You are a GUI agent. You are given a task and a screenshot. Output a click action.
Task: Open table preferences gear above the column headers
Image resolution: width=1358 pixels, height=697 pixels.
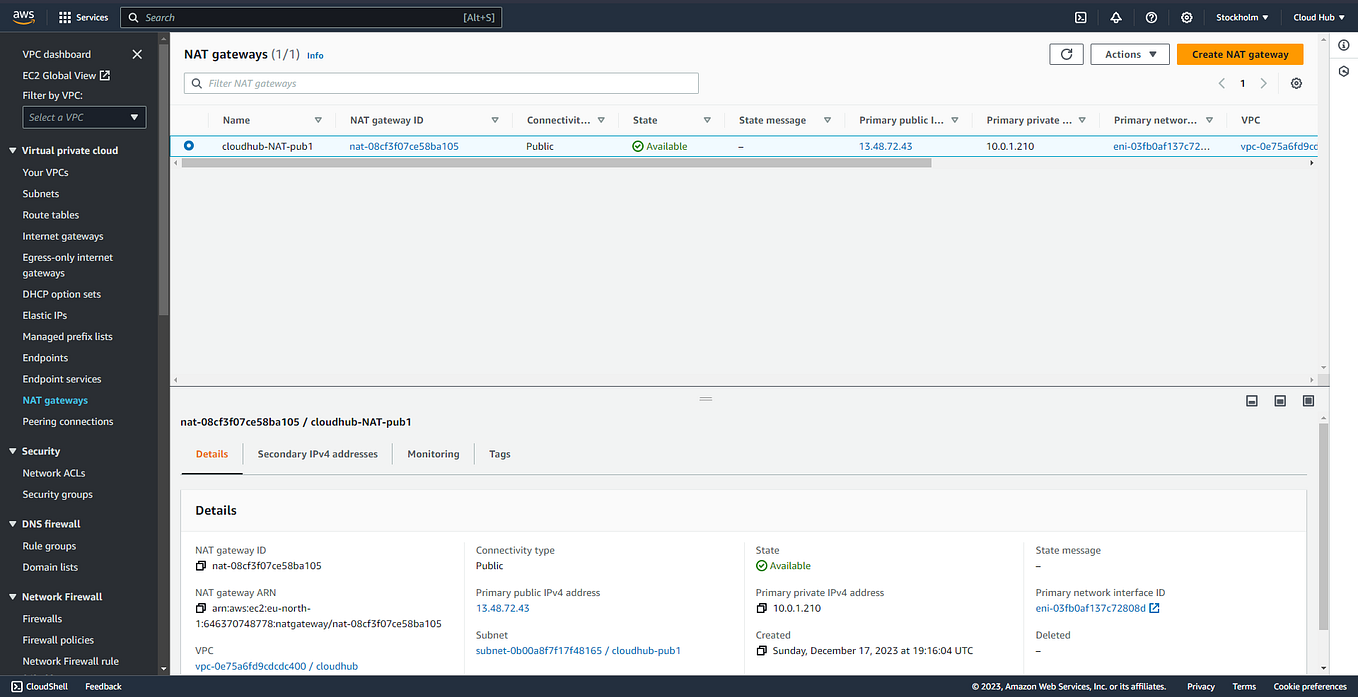[1296, 83]
